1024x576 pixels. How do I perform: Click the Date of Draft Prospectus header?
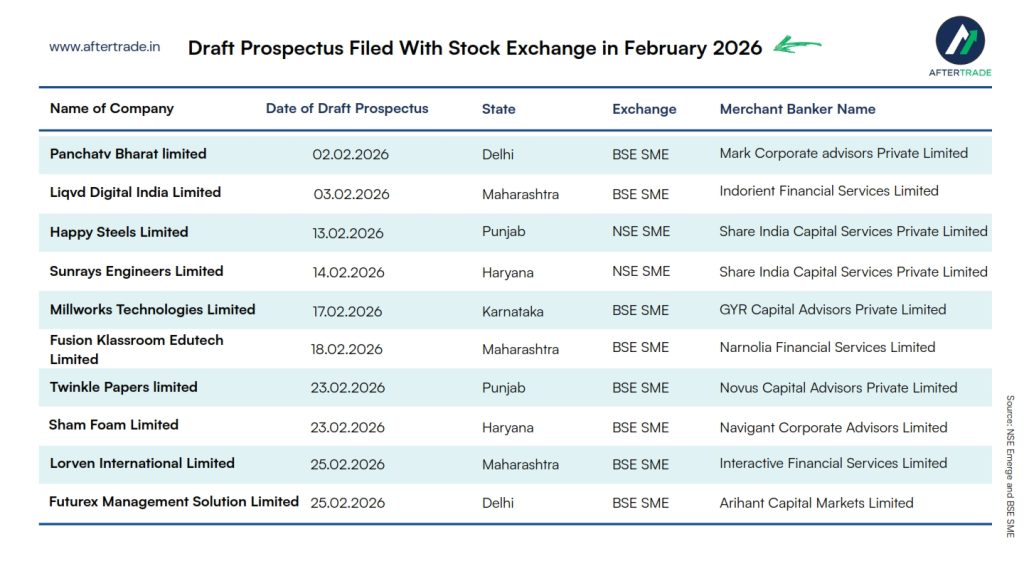347,109
